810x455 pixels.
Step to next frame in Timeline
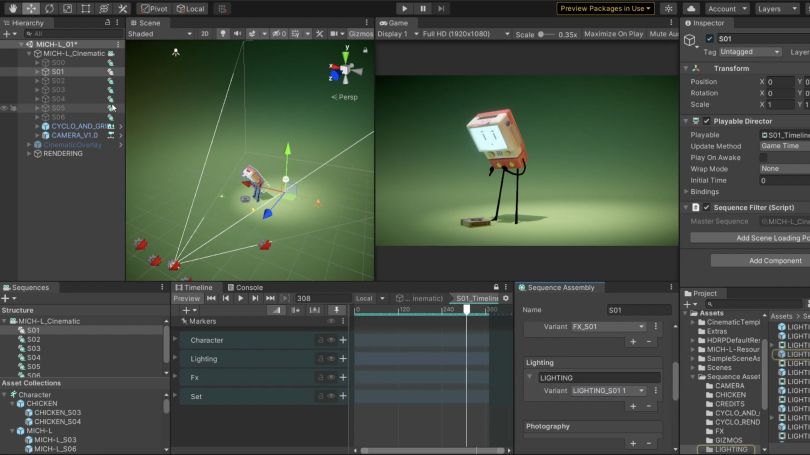tap(255, 298)
